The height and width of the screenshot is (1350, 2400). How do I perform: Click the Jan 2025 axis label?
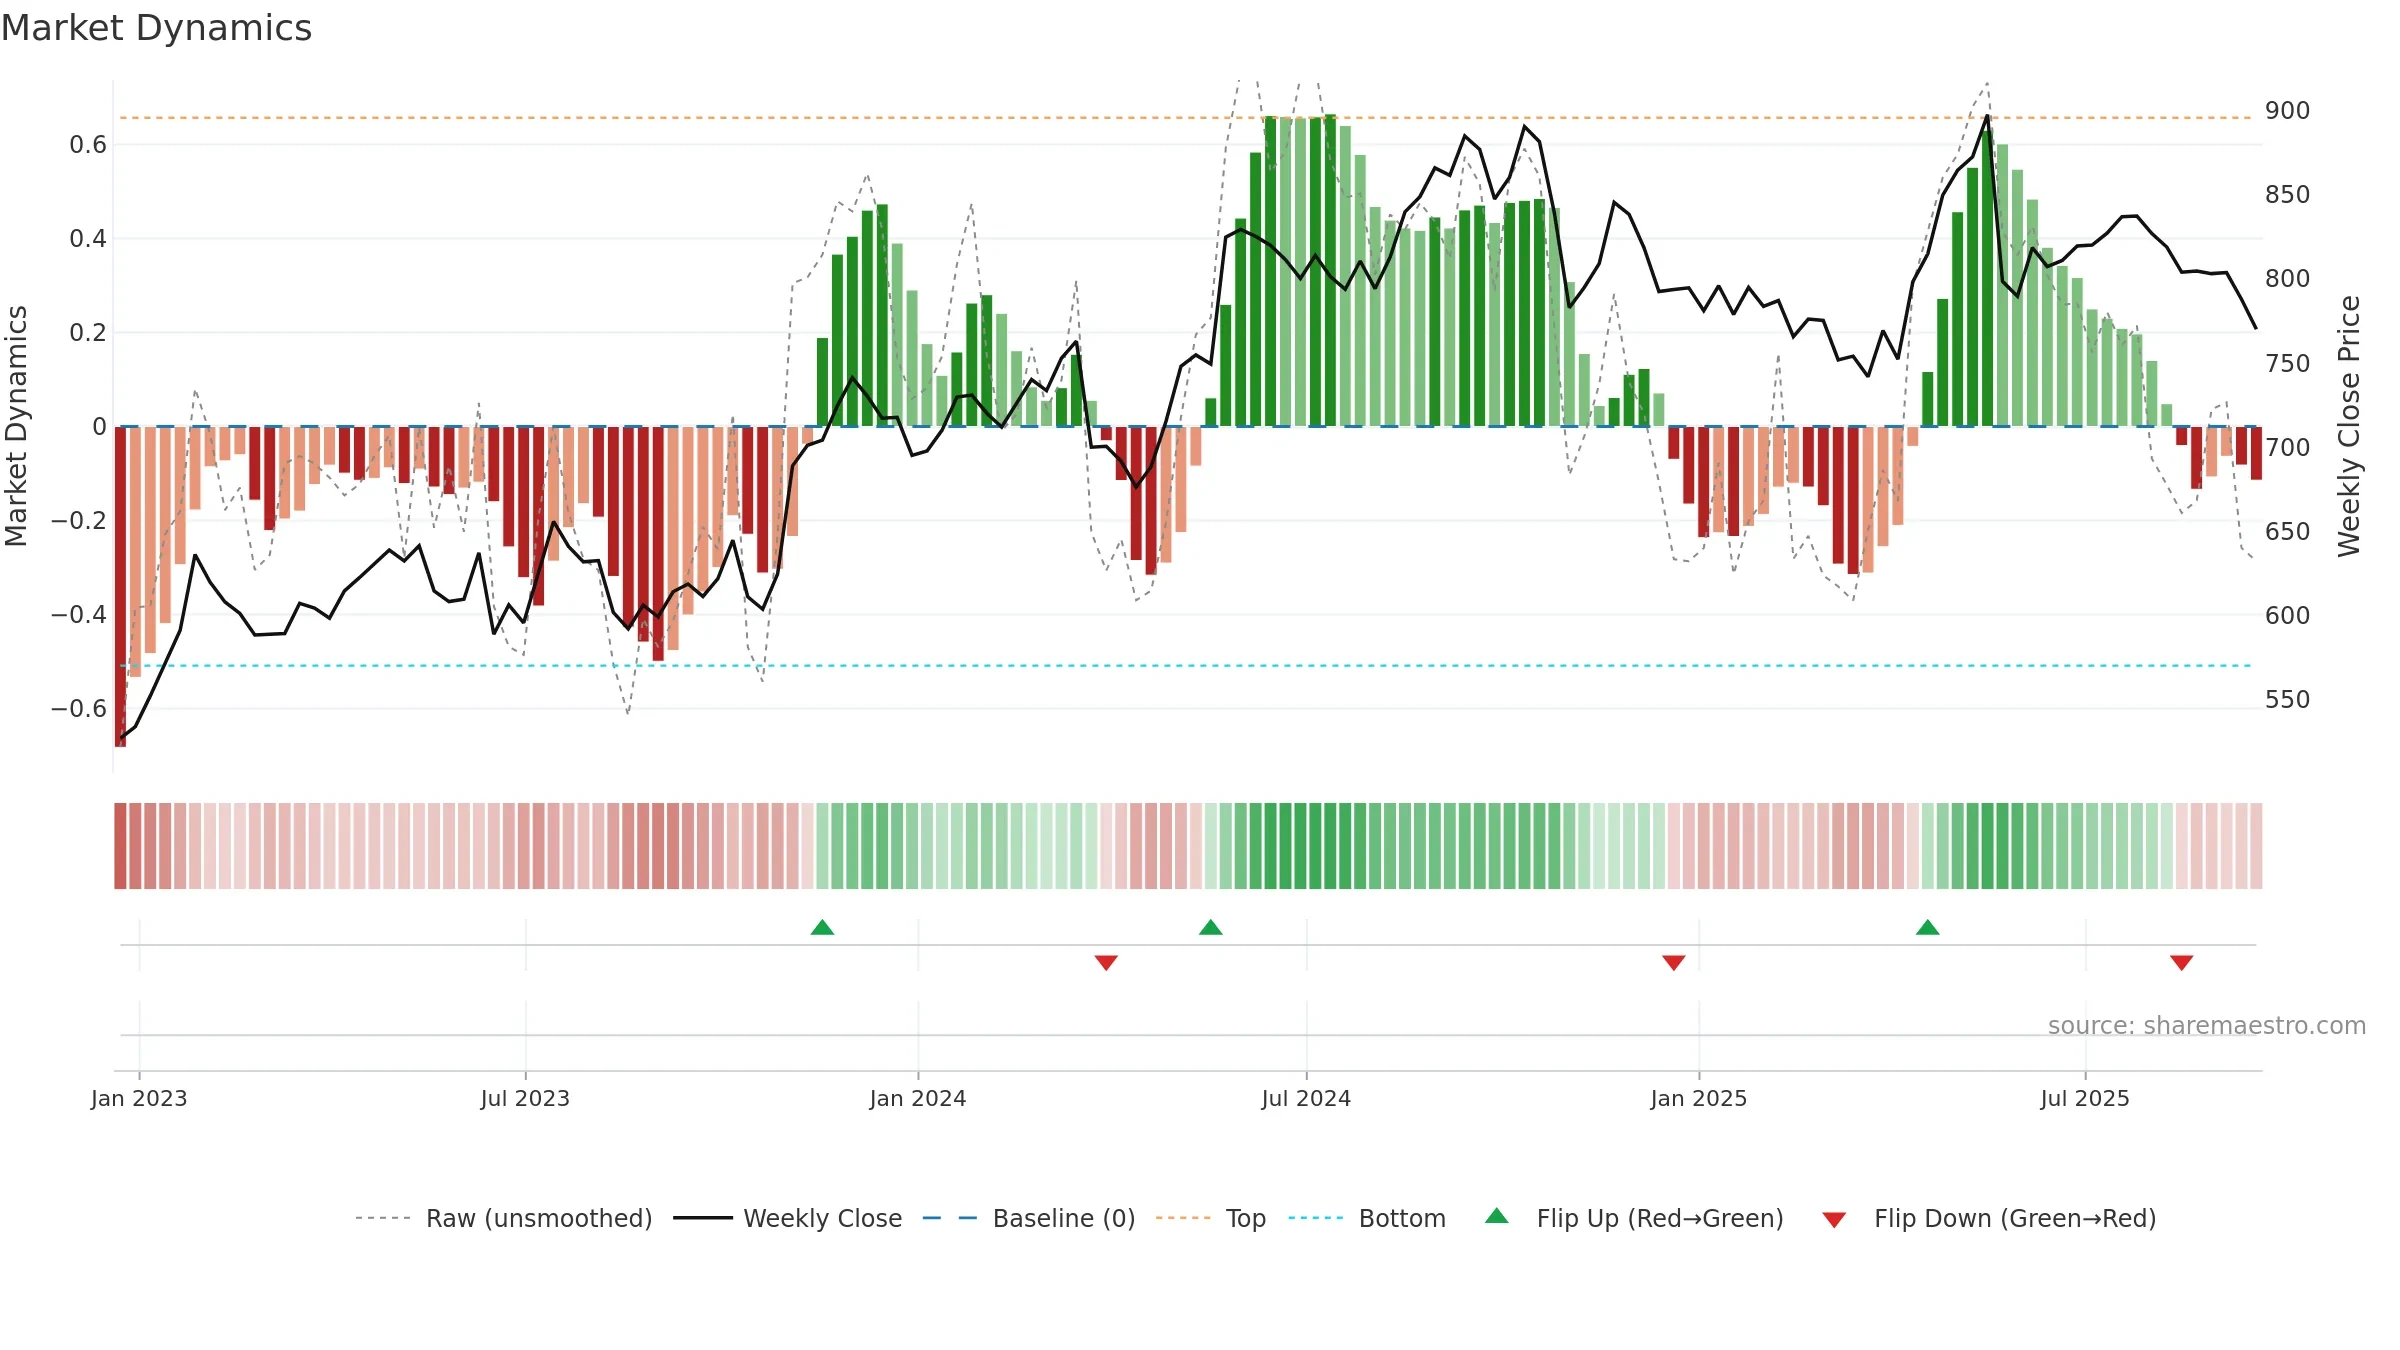tap(1699, 1098)
